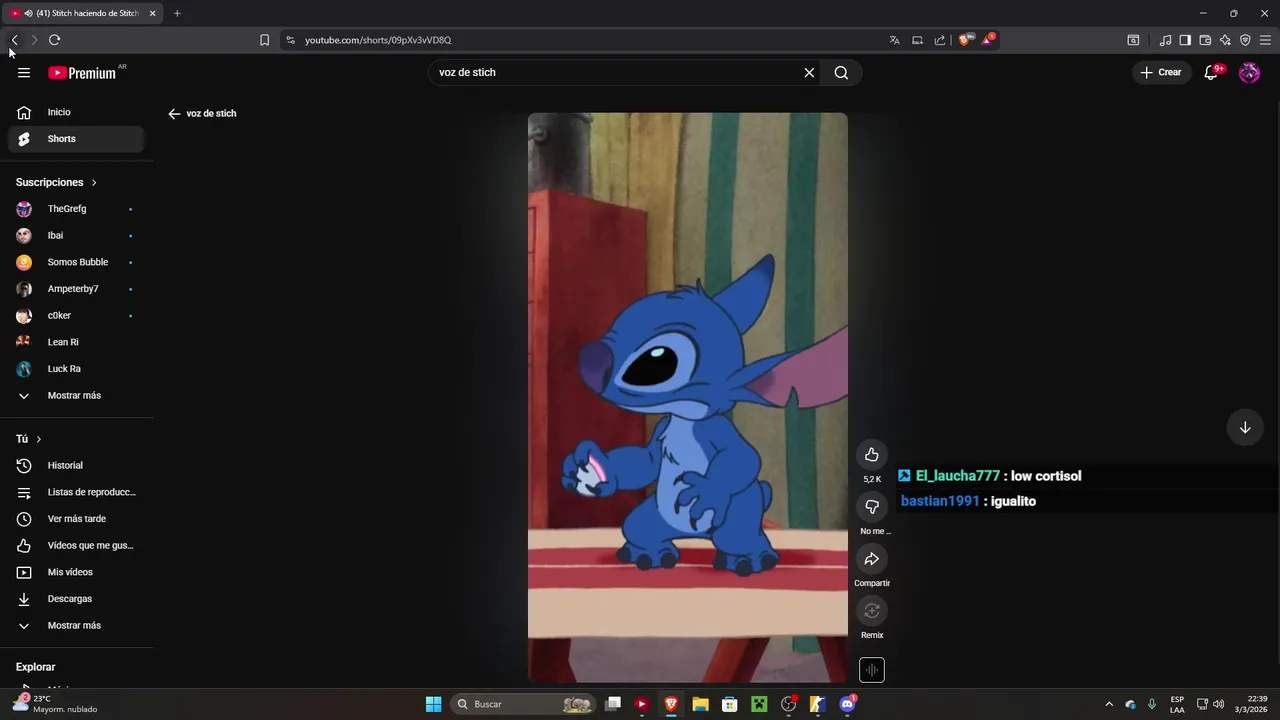Viewport: 1280px width, 720px height.
Task: Open File Explorer from taskbar
Action: tap(700, 704)
